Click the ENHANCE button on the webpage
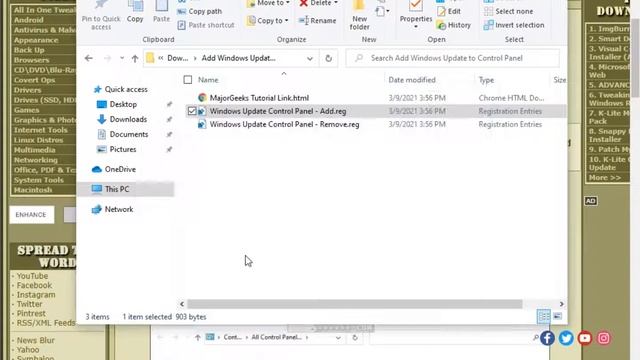 (x=31, y=215)
